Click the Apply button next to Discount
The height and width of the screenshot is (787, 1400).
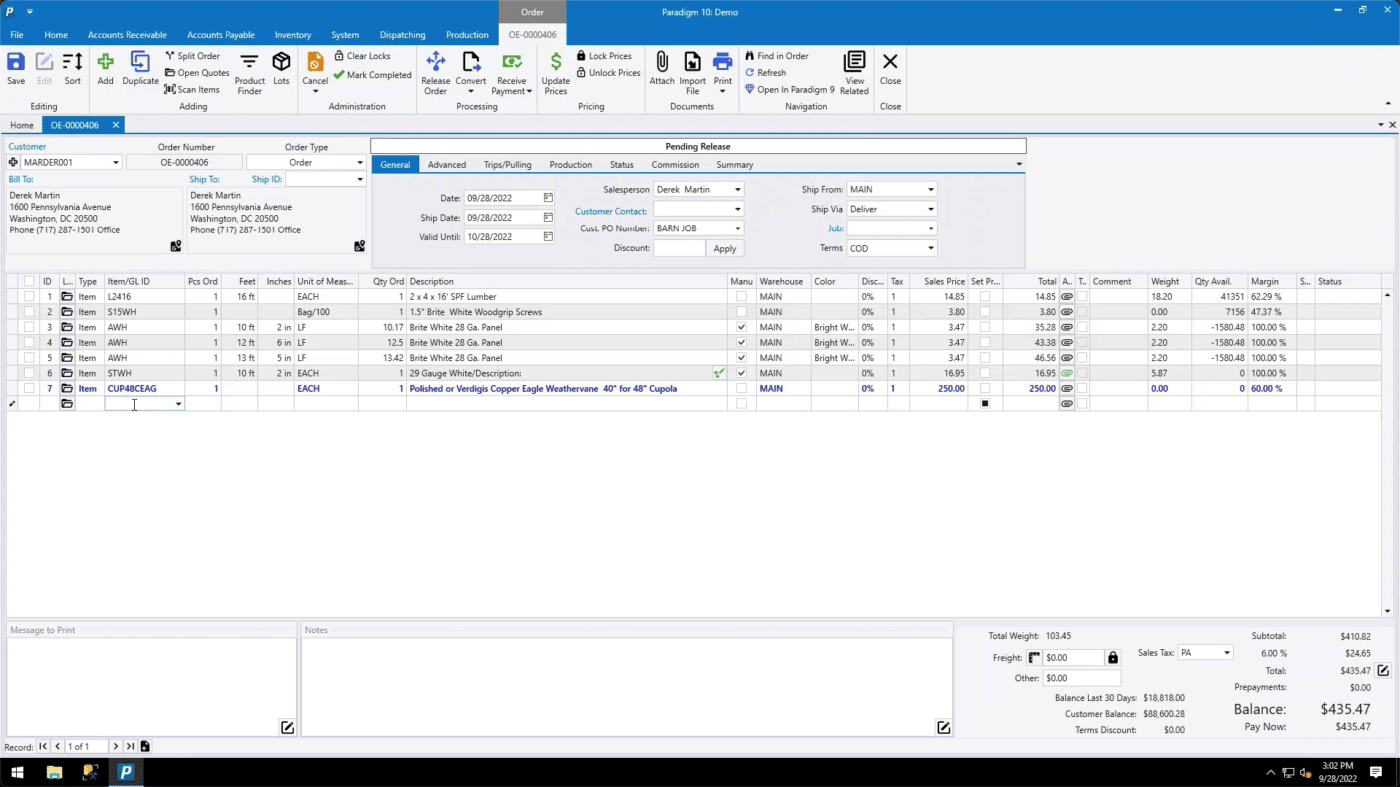(x=723, y=248)
